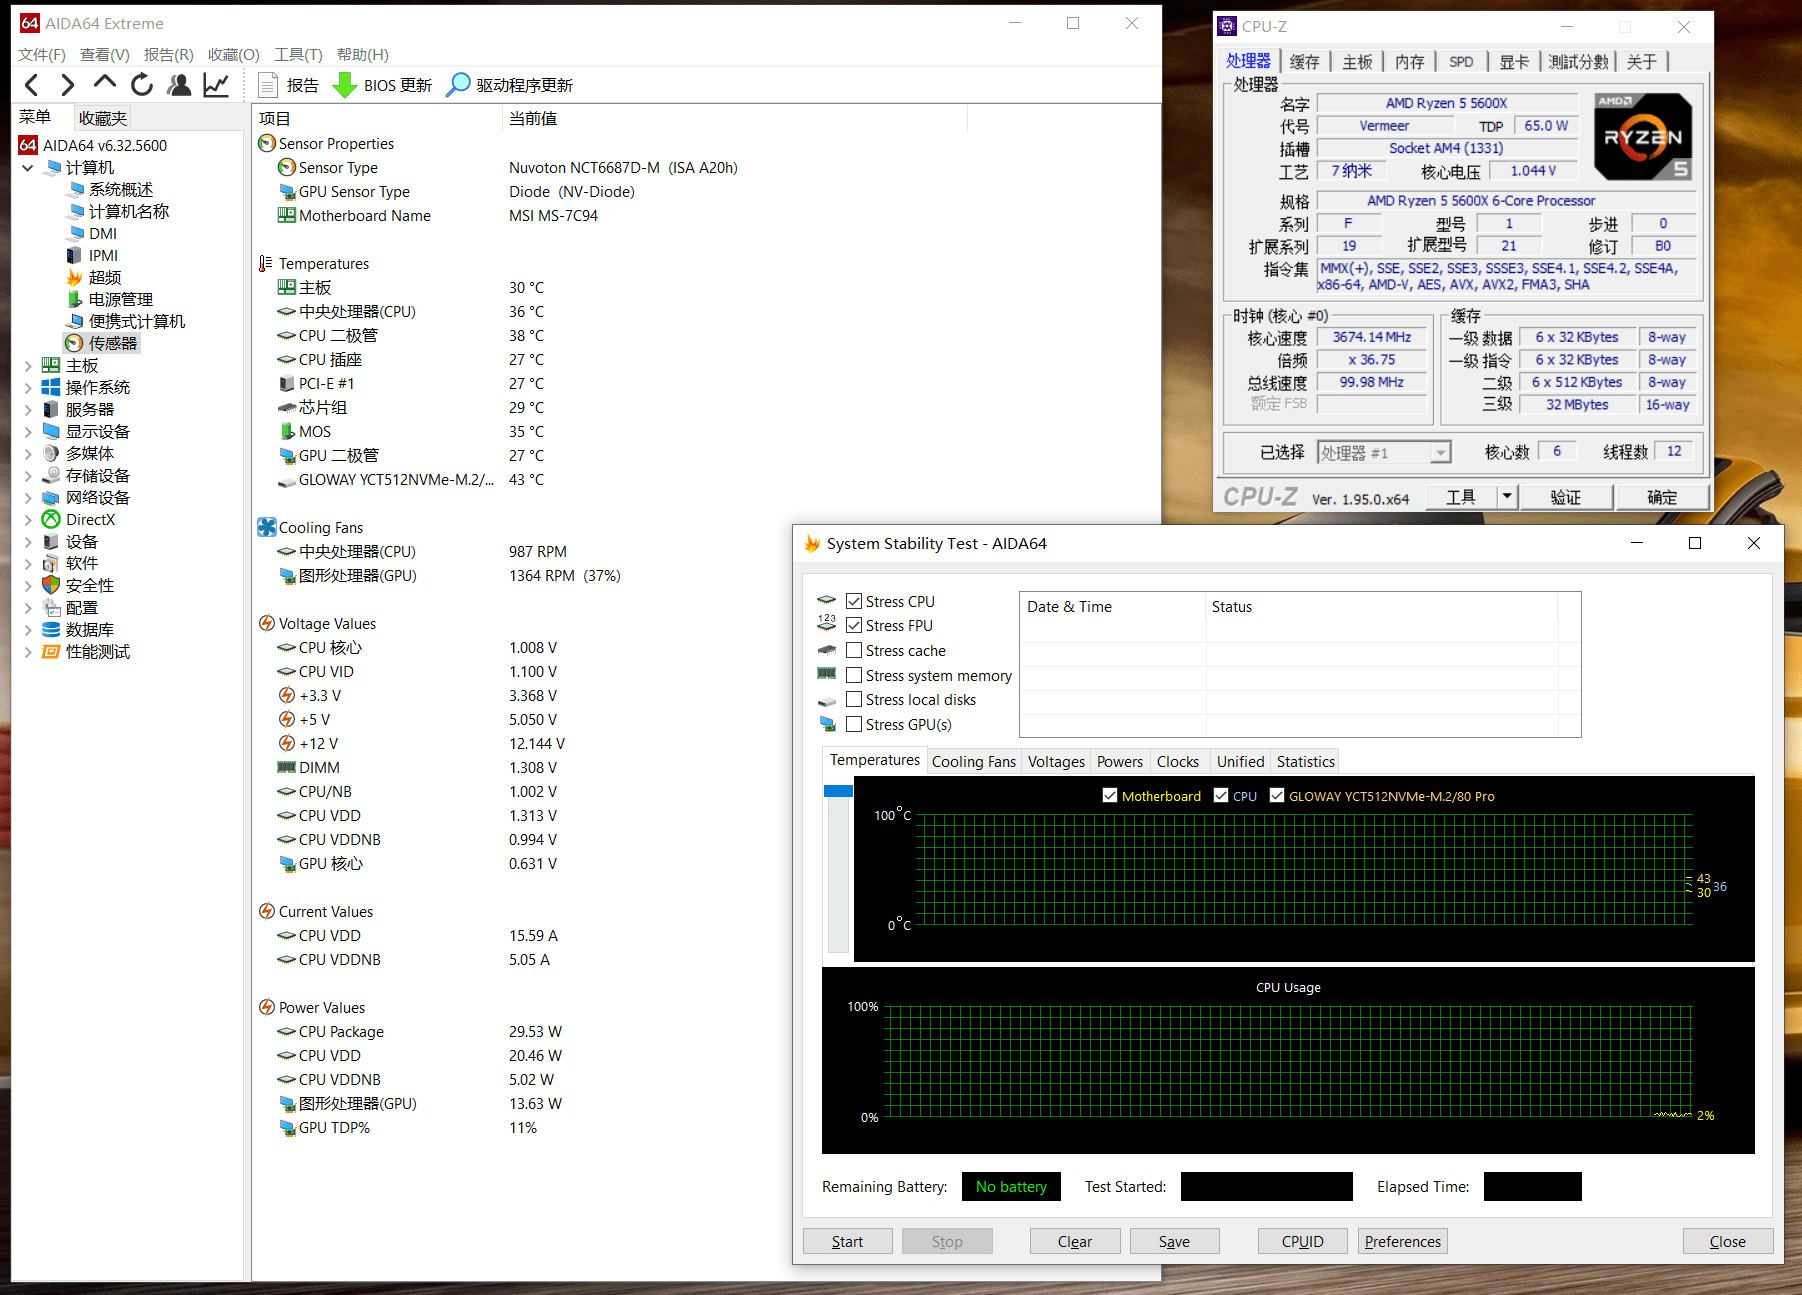This screenshot has width=1802, height=1295.
Task: Open the graph chart icon in toolbar
Action: tap(216, 85)
